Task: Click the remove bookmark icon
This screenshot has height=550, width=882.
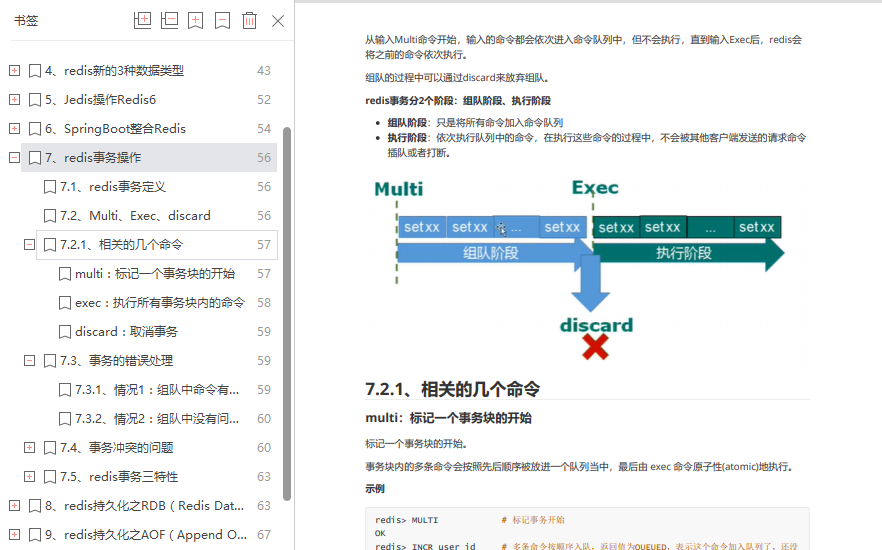Action: point(222,21)
